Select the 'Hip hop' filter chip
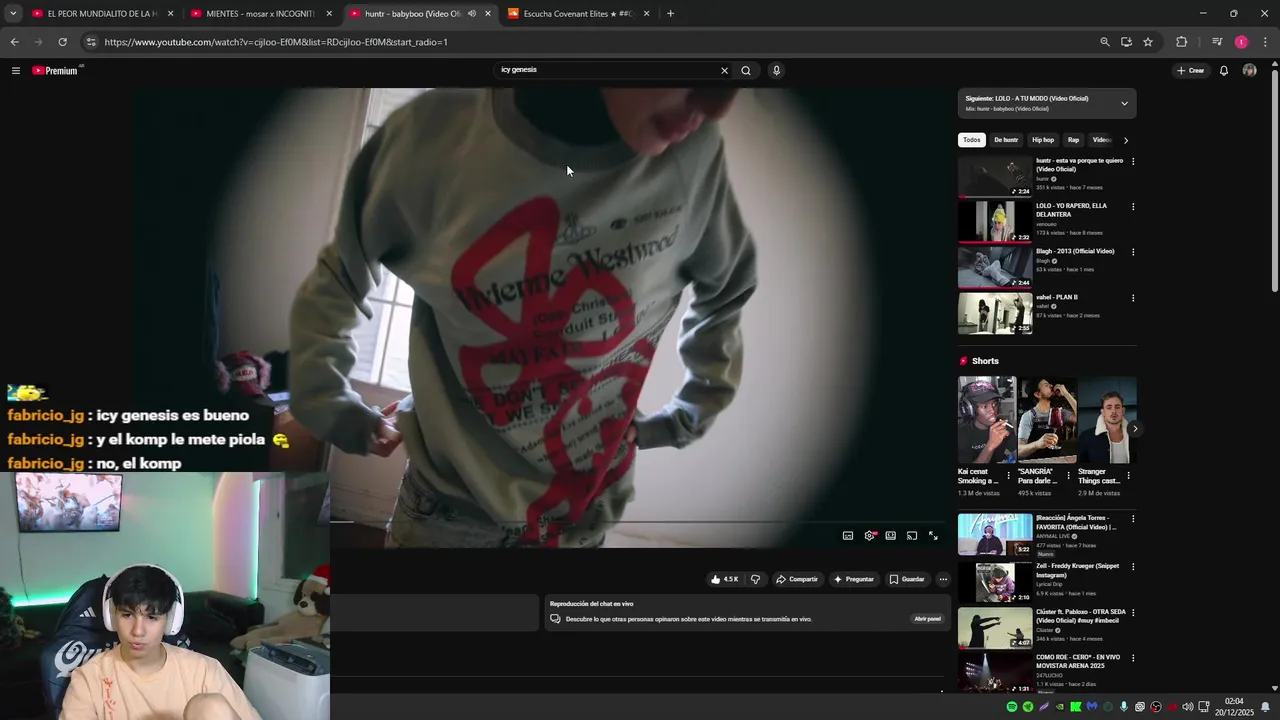Viewport: 1280px width, 720px height. coord(1043,140)
